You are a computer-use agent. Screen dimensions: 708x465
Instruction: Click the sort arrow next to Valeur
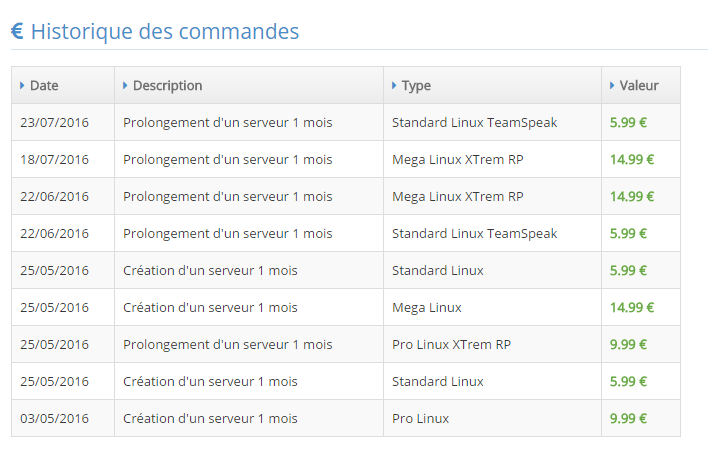coord(612,85)
